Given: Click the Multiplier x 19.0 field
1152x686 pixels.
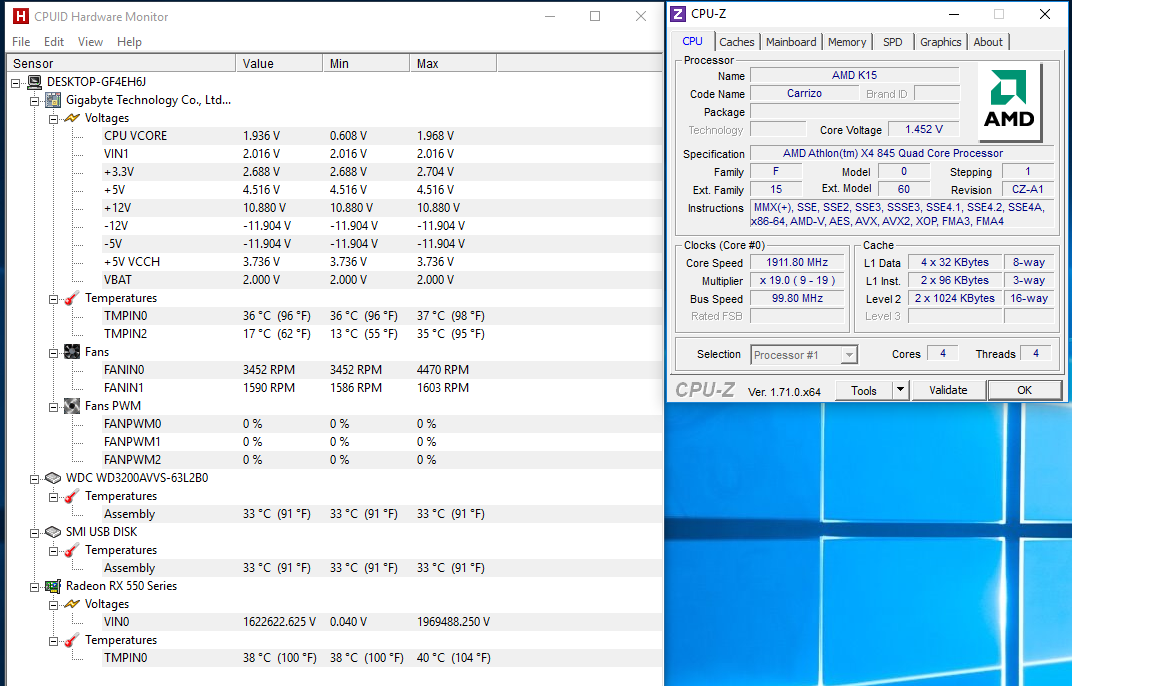Looking at the screenshot, I should tap(797, 281).
